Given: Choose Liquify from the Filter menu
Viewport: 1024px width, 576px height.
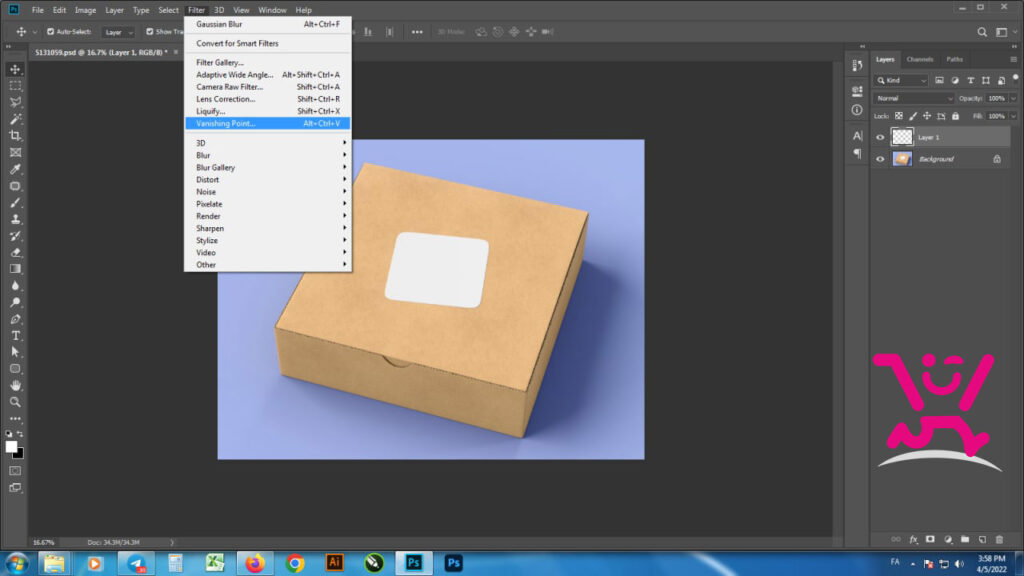Looking at the screenshot, I should 268,111.
